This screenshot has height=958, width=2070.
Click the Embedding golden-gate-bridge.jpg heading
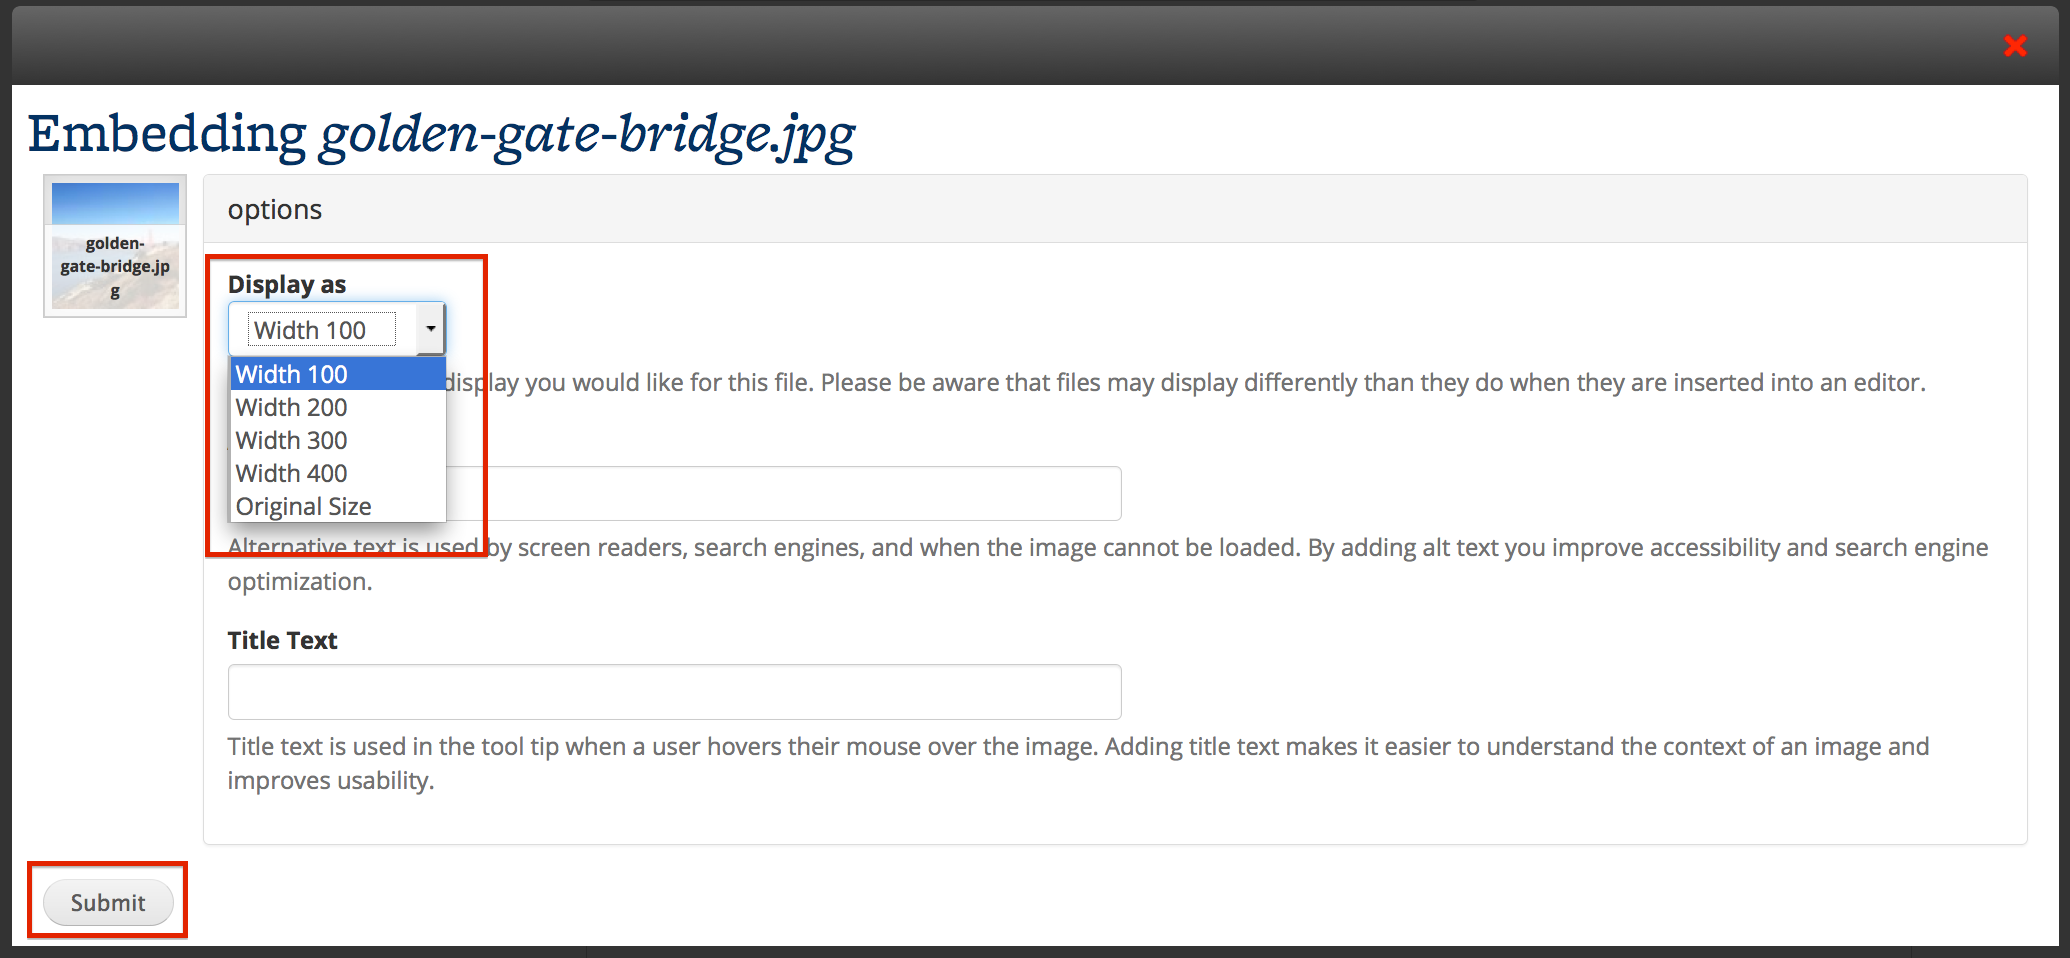click(441, 134)
